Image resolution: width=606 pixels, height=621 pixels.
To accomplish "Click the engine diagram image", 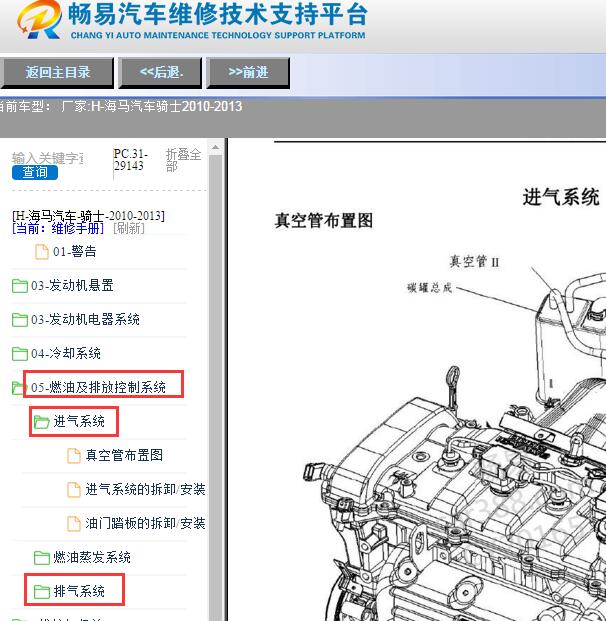I will click(455, 442).
